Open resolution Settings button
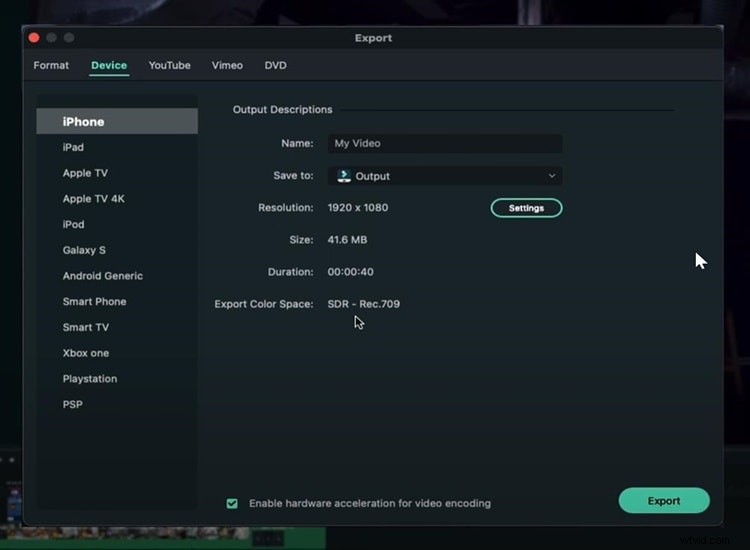The width and height of the screenshot is (750, 550). pyautogui.click(x=526, y=208)
